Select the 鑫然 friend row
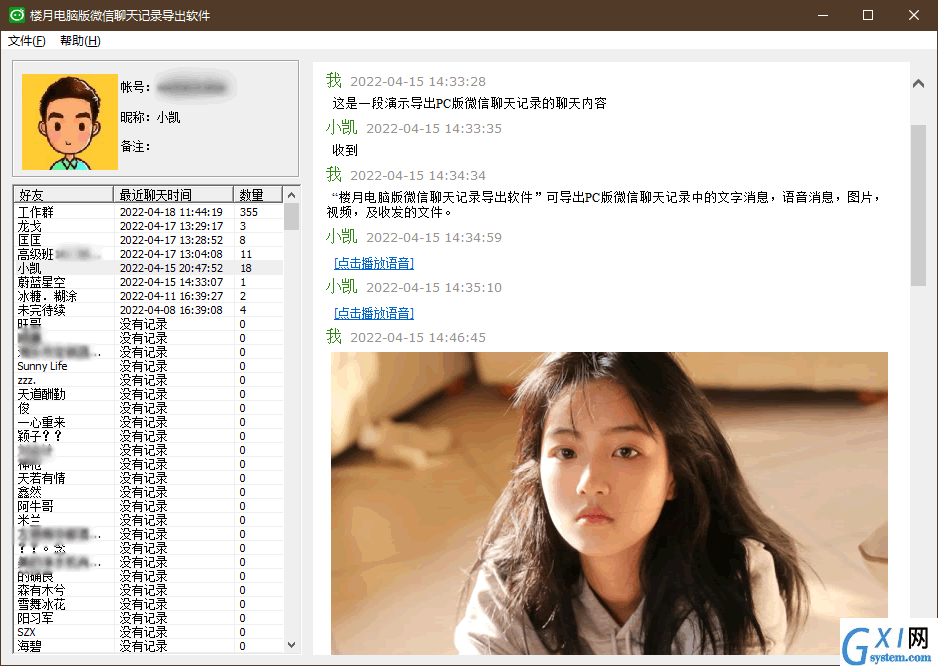938x666 pixels. pyautogui.click(x=148, y=492)
